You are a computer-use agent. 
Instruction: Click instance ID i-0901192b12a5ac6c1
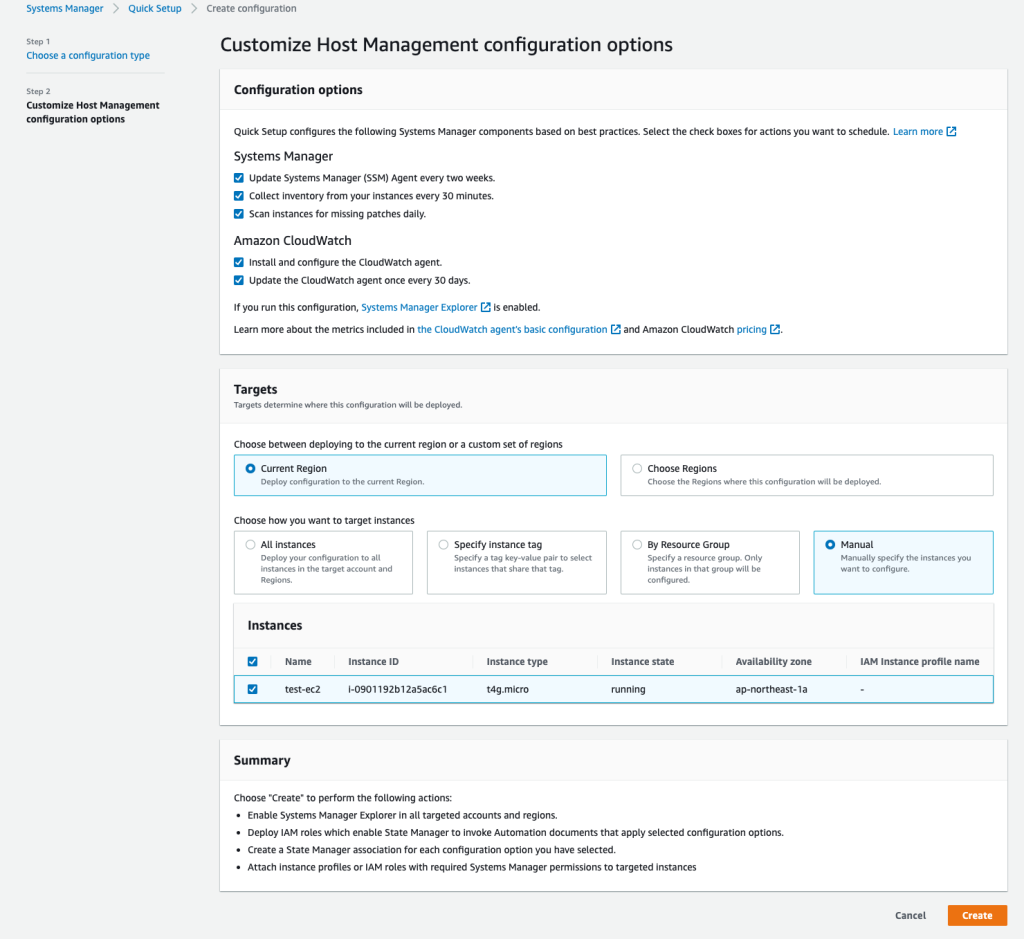point(398,689)
